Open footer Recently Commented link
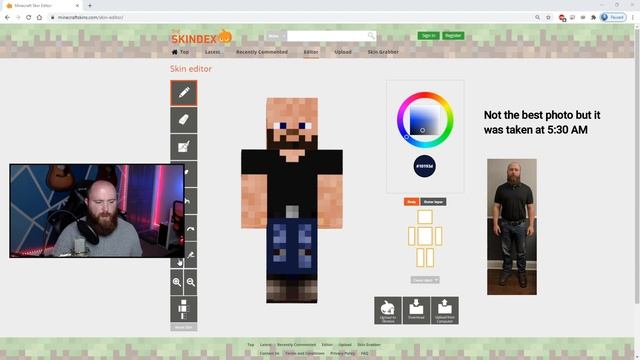 (296, 345)
